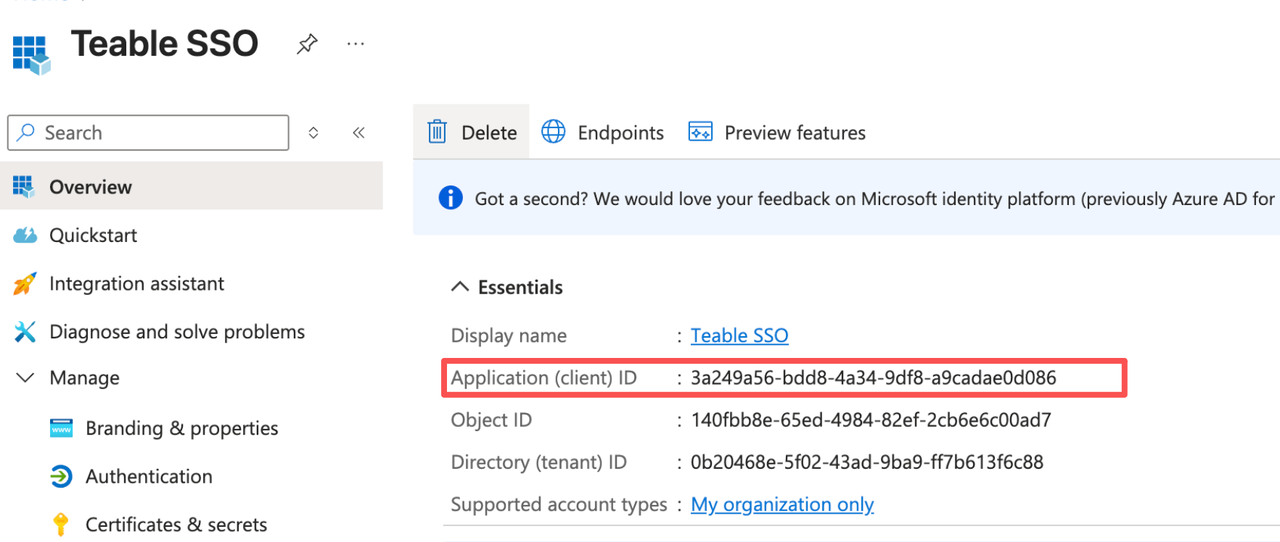This screenshot has width=1280, height=542.
Task: Toggle the sidebar expand/collapse arrows
Action: click(x=313, y=132)
